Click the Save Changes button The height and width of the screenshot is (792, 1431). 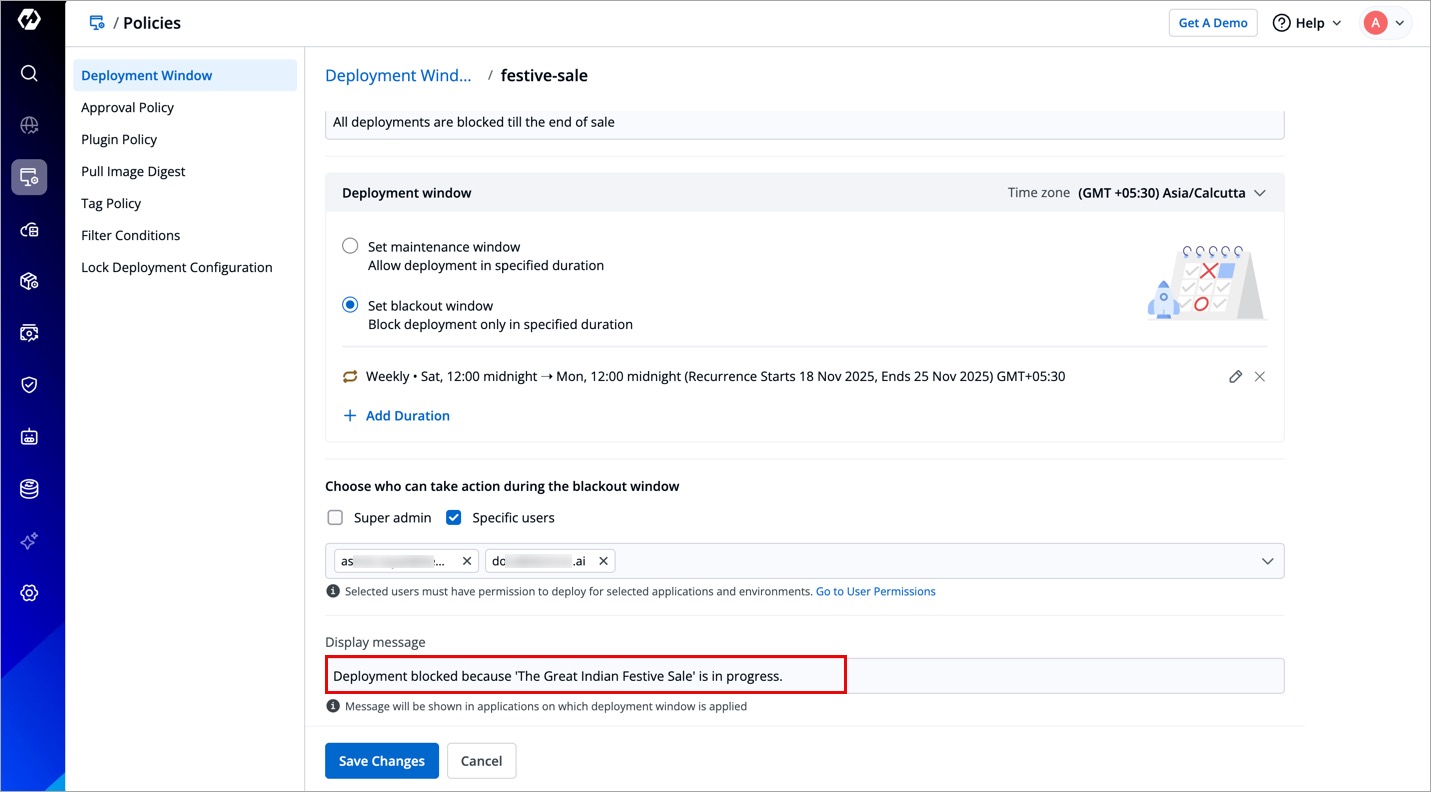[x=381, y=761]
